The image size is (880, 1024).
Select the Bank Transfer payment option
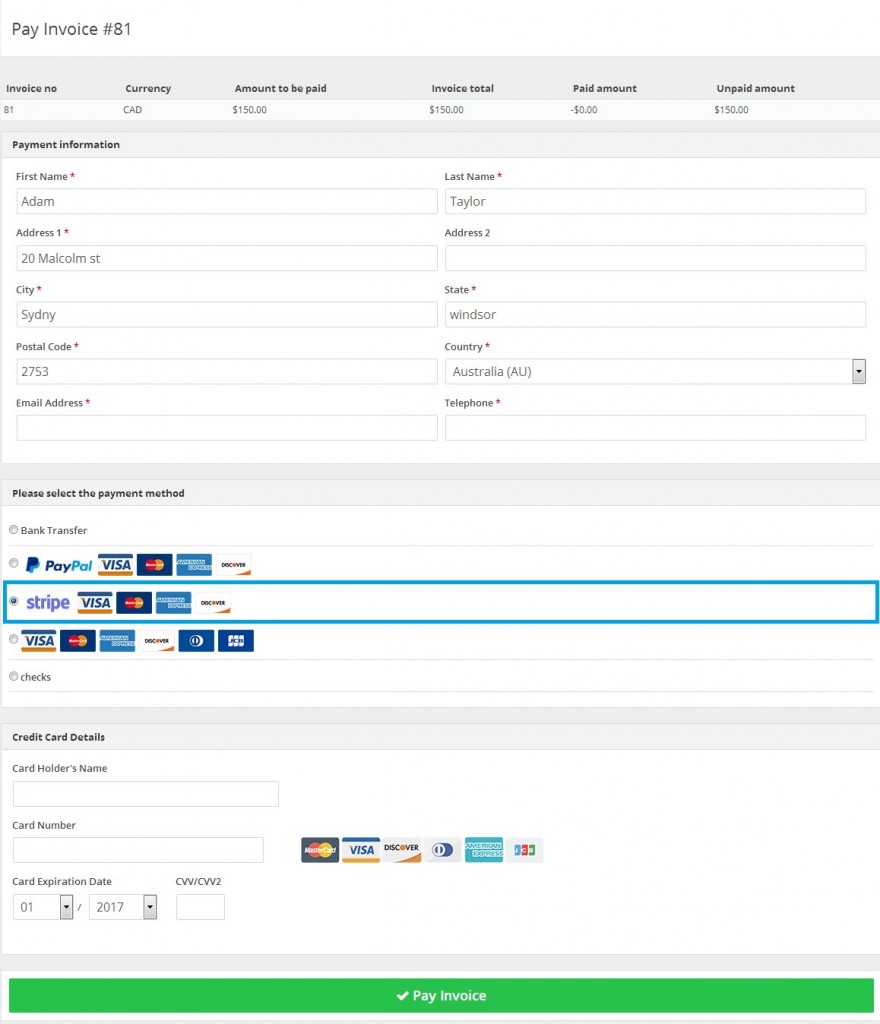(13, 529)
